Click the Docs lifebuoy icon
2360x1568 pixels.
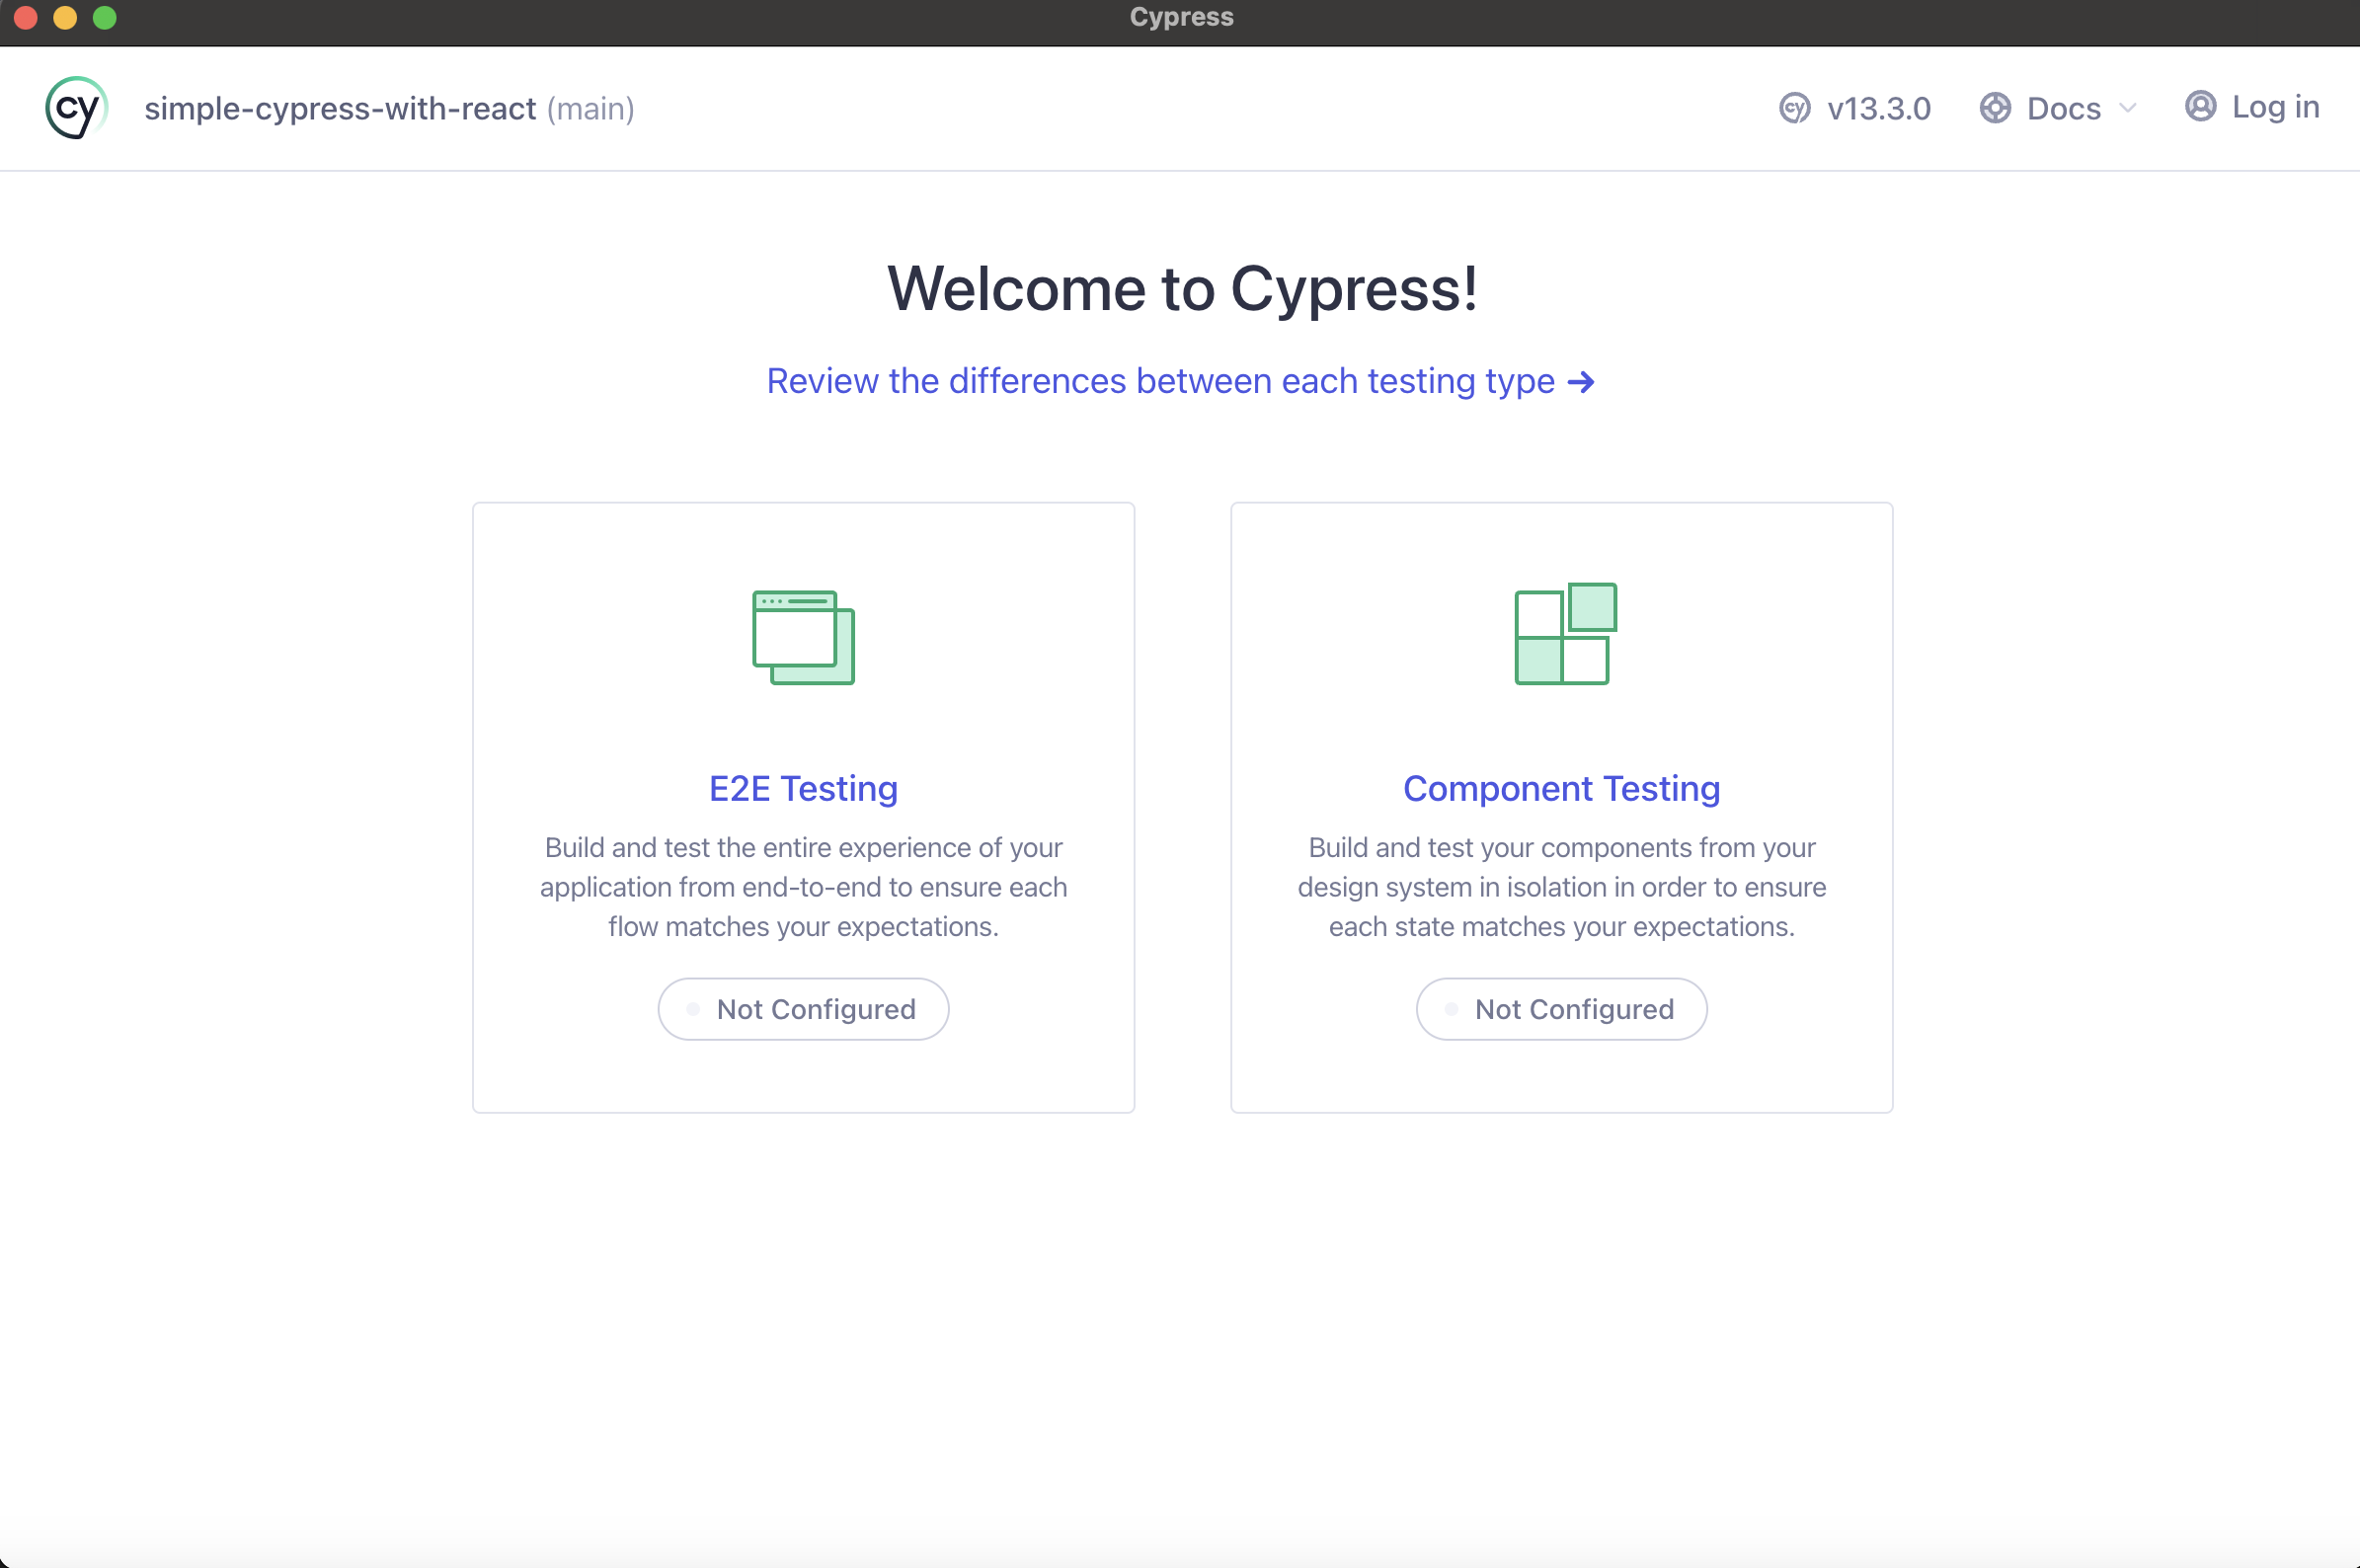(1995, 108)
